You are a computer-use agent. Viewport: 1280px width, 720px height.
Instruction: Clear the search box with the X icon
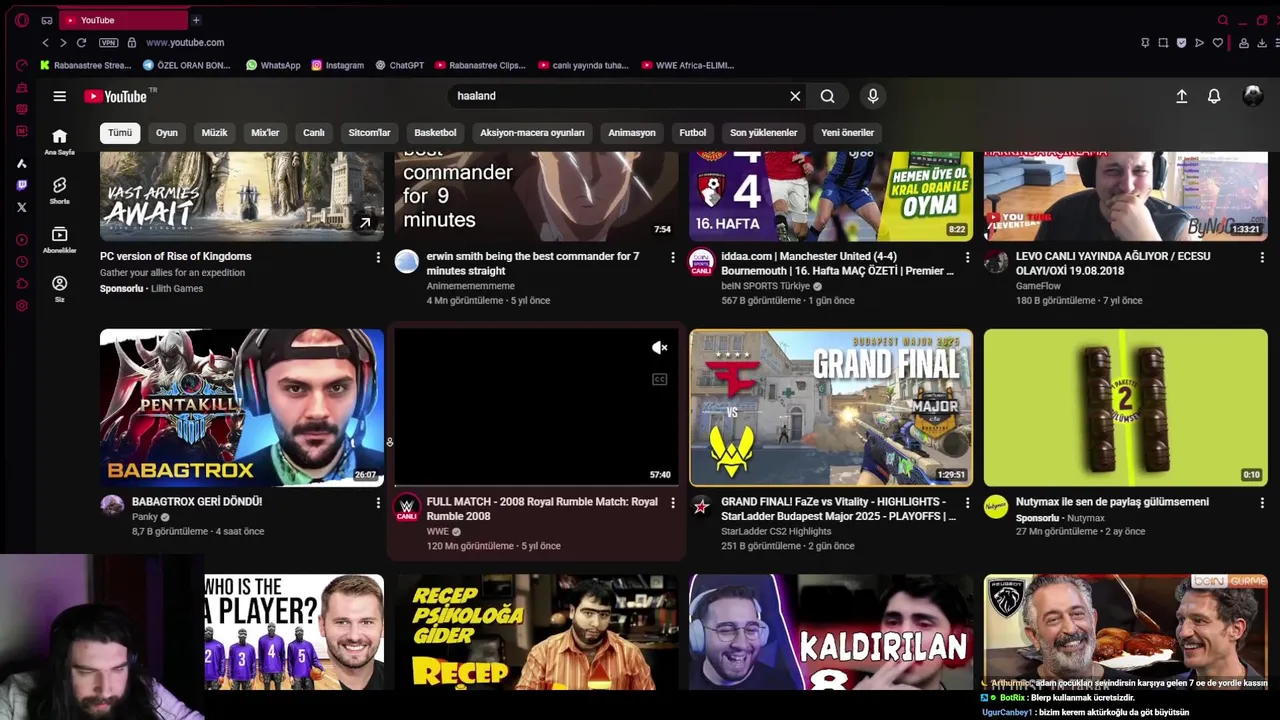795,96
